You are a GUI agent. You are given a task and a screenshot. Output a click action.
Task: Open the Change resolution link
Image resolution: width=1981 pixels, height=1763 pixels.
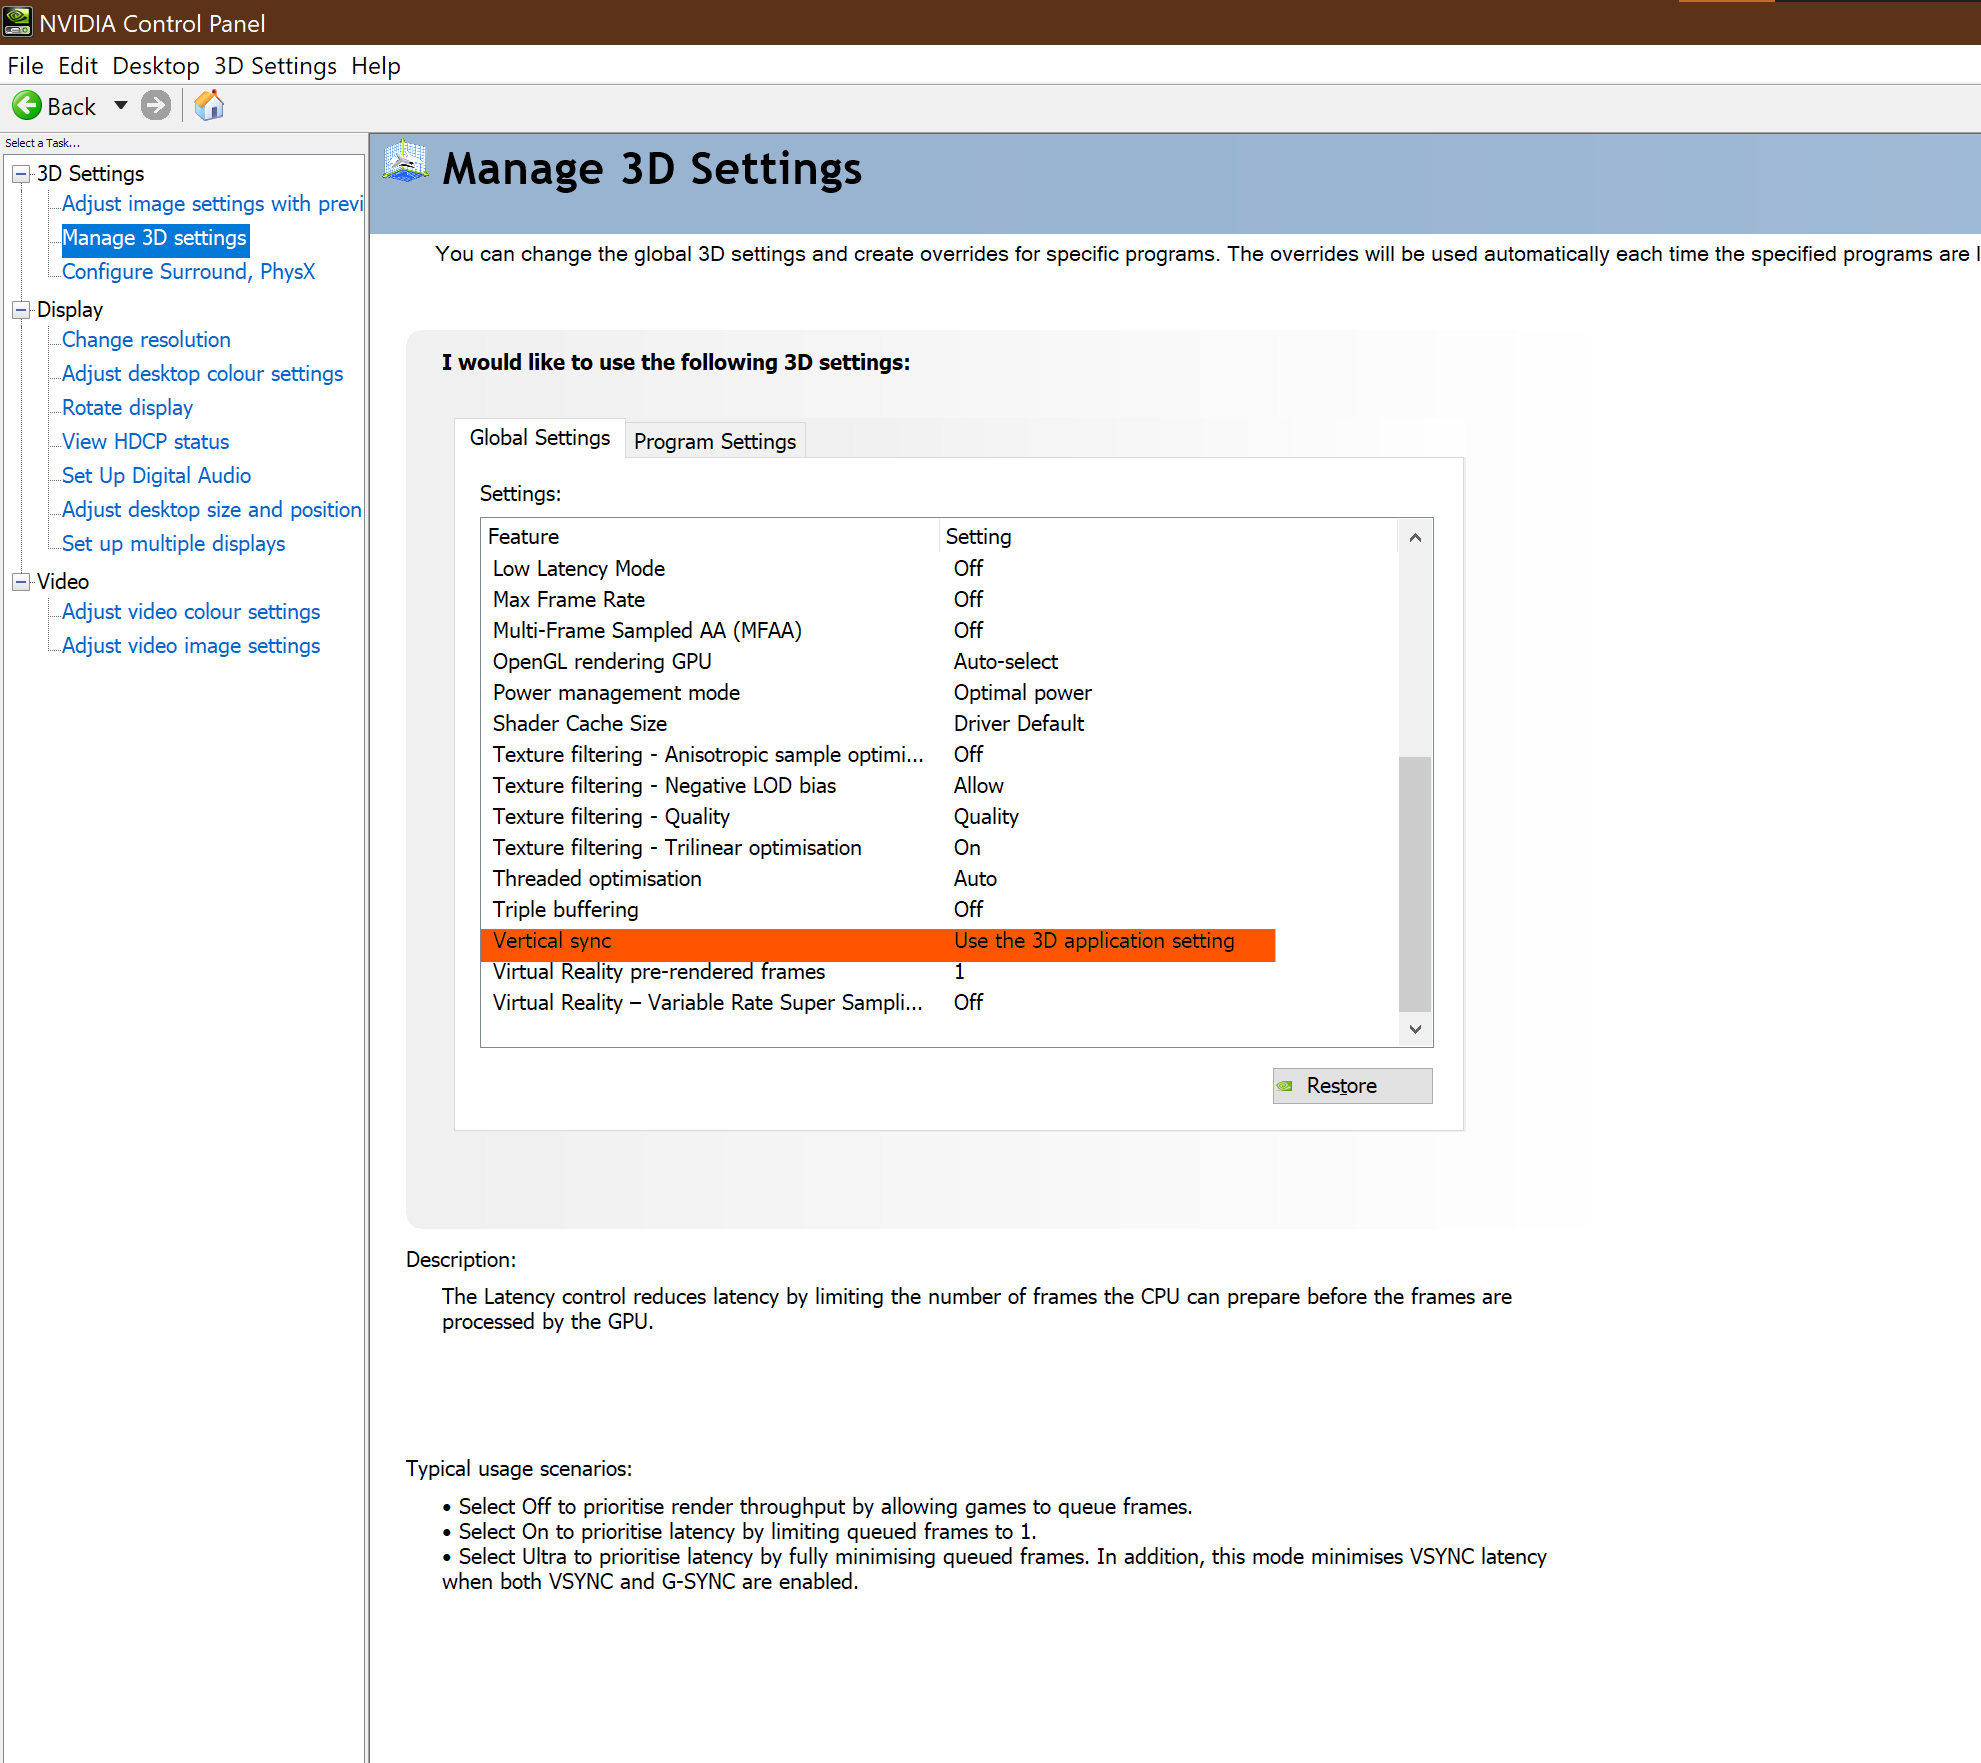(146, 340)
